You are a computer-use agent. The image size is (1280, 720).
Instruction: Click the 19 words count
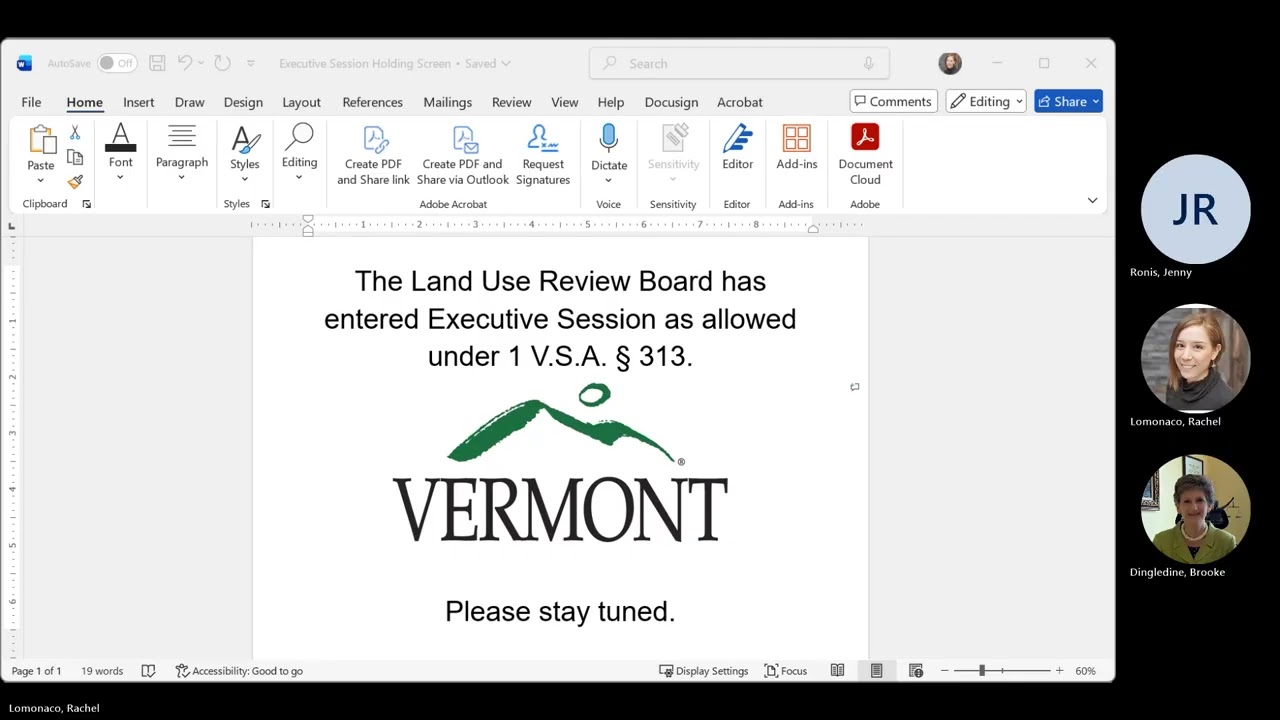(102, 671)
